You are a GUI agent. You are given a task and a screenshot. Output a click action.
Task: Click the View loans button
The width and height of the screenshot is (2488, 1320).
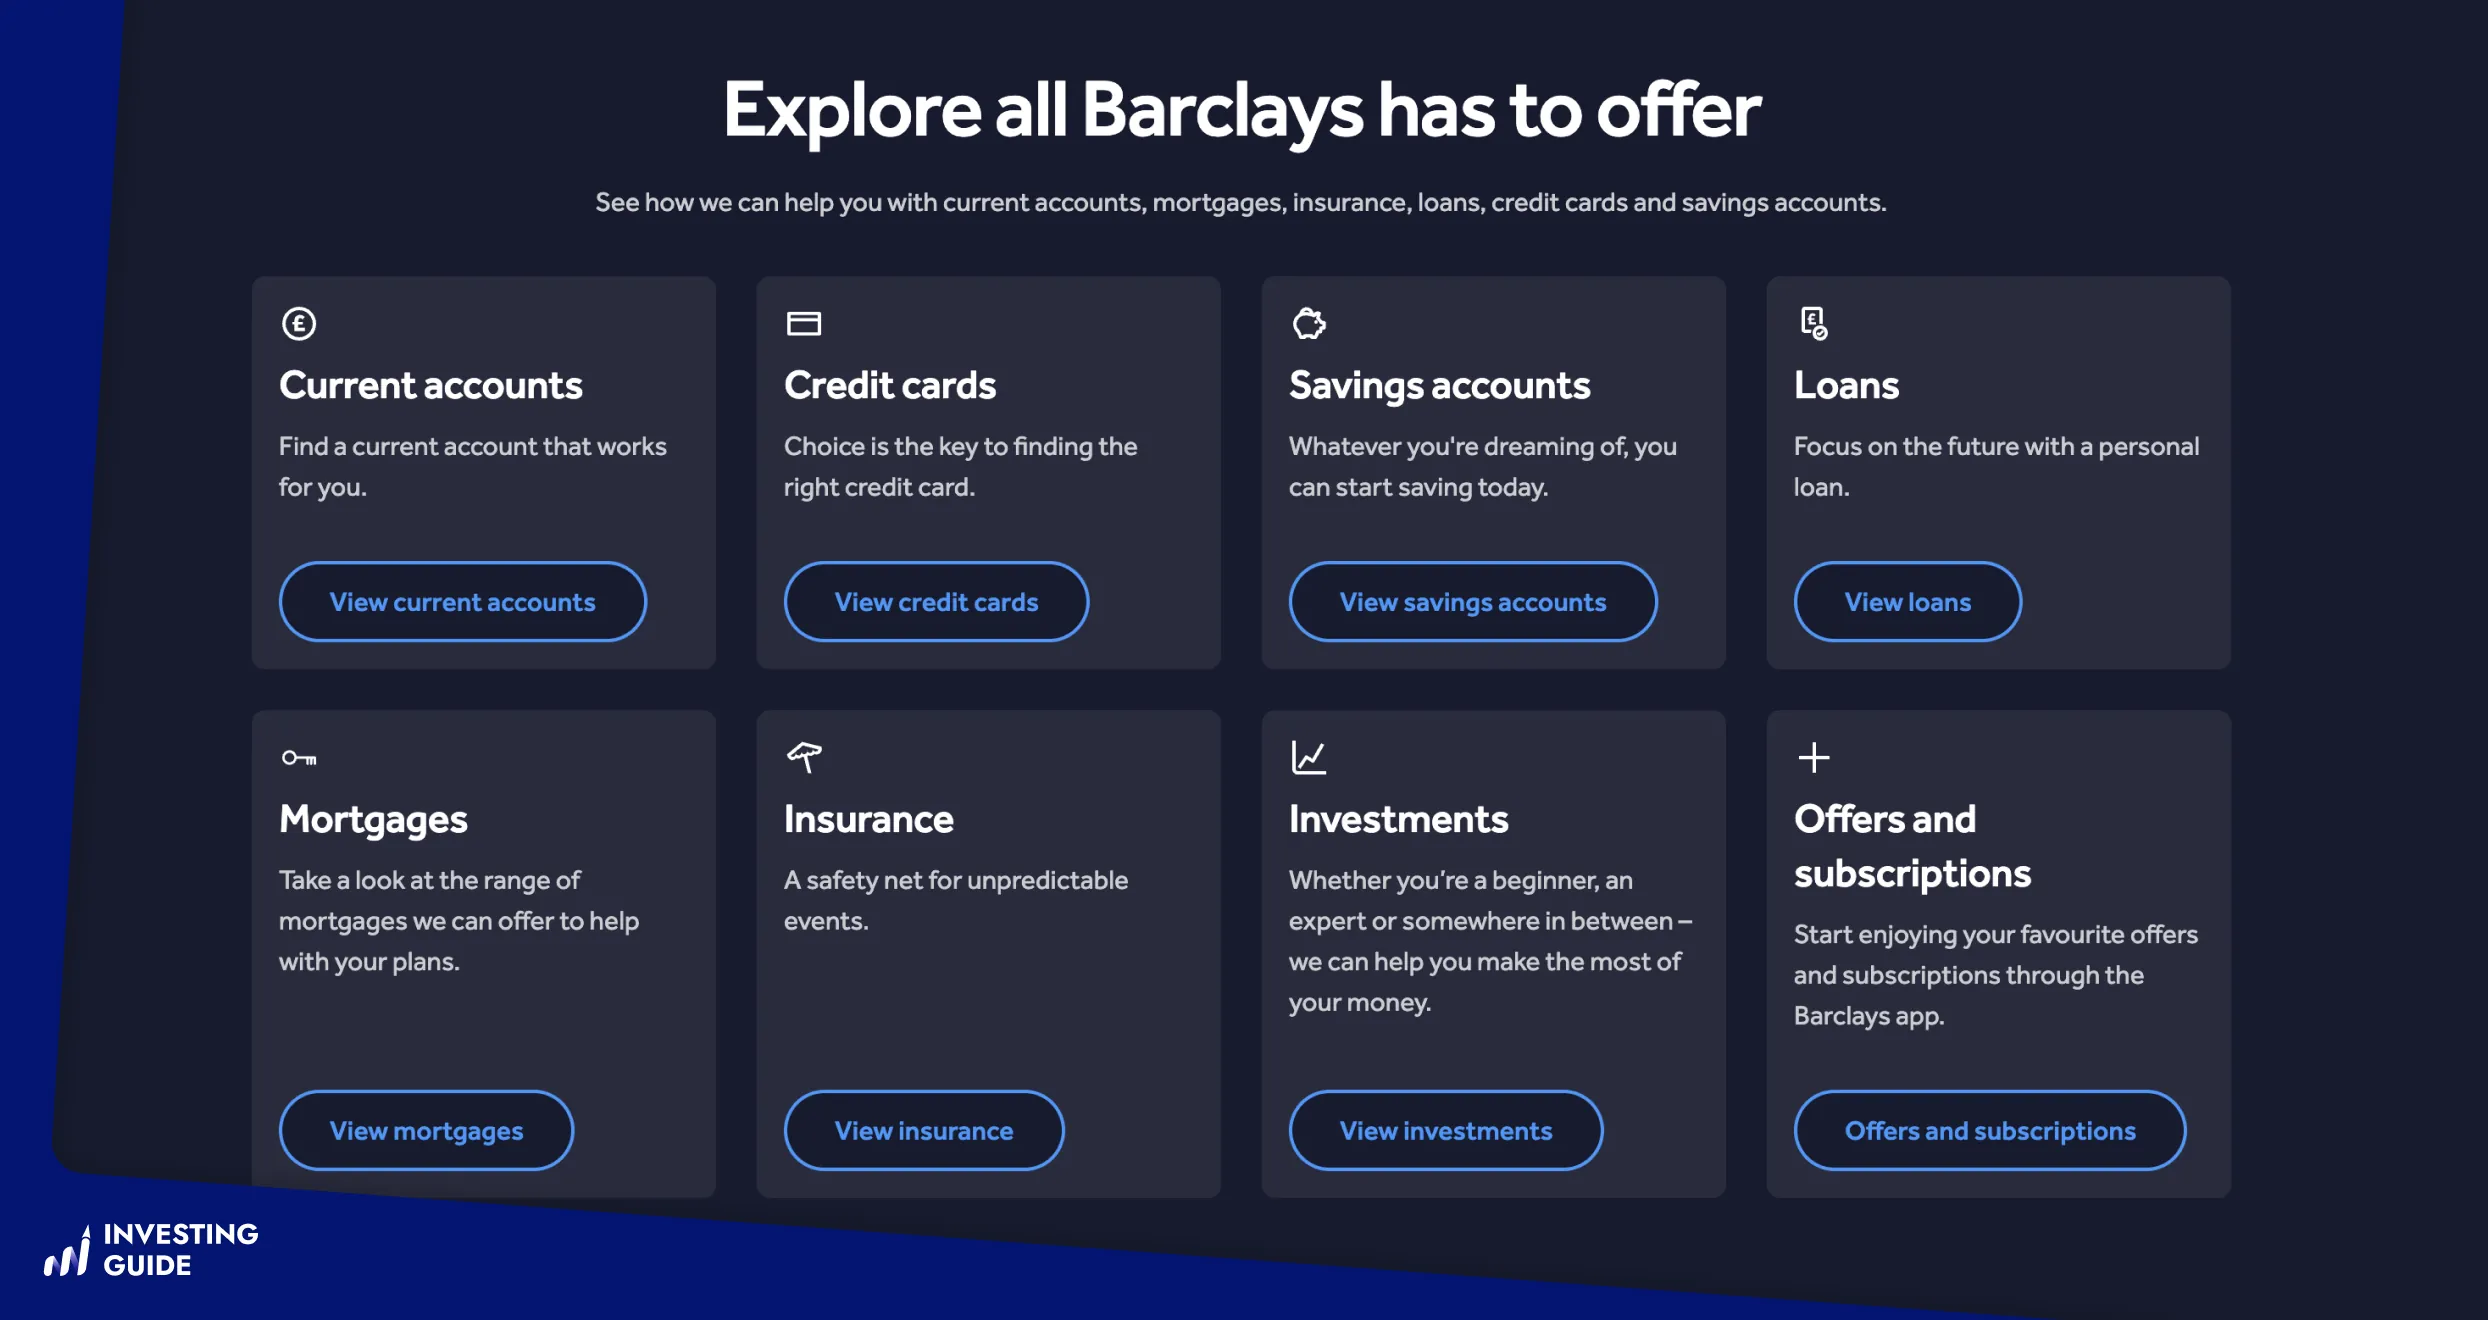1907,601
